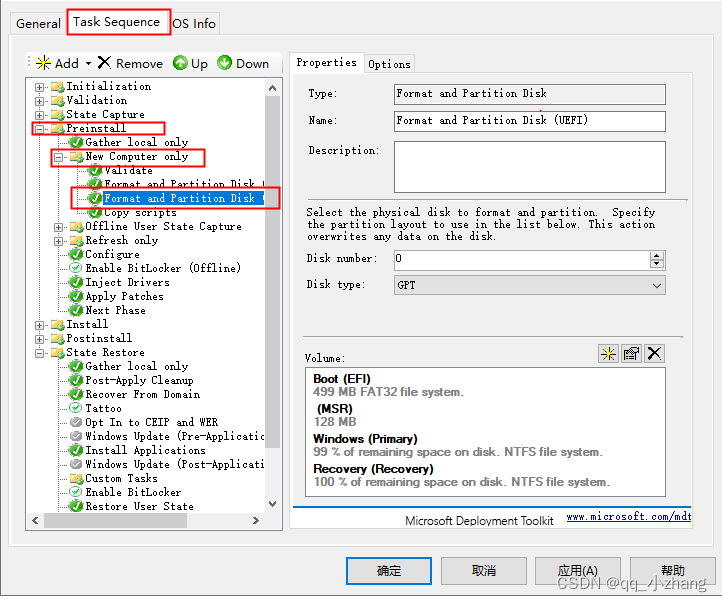The height and width of the screenshot is (602, 722).
Task: Click the 应用(A) apply button
Action: click(577, 571)
